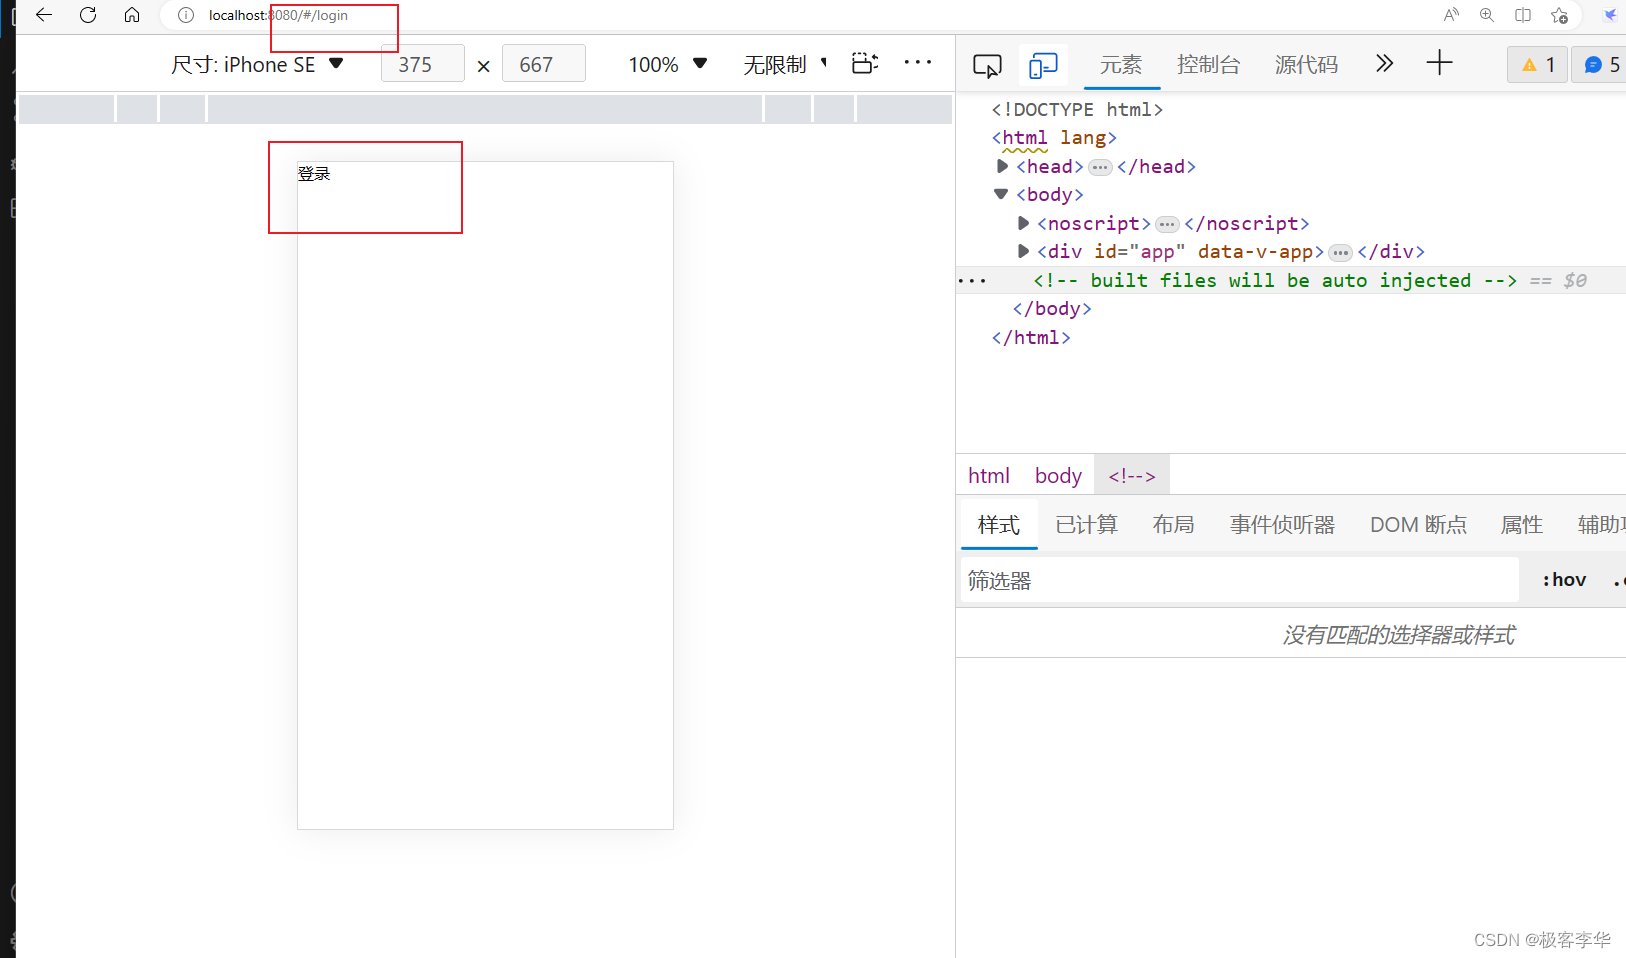Open the 属性 properties tab
This screenshot has height=958, width=1626.
(x=1522, y=525)
